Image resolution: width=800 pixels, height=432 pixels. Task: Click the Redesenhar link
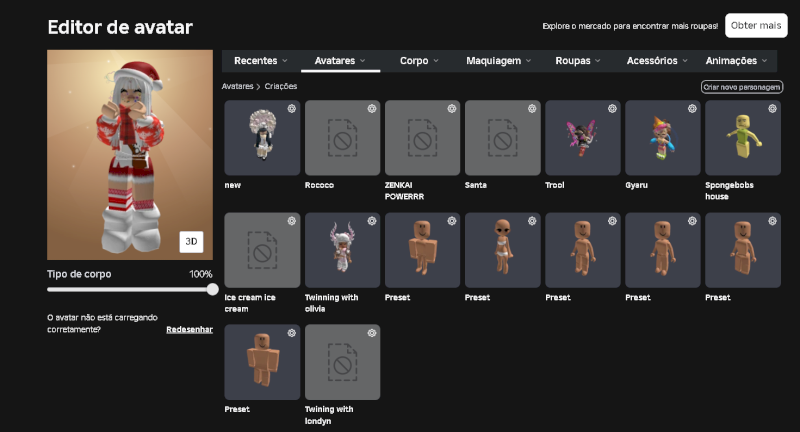[x=189, y=329]
